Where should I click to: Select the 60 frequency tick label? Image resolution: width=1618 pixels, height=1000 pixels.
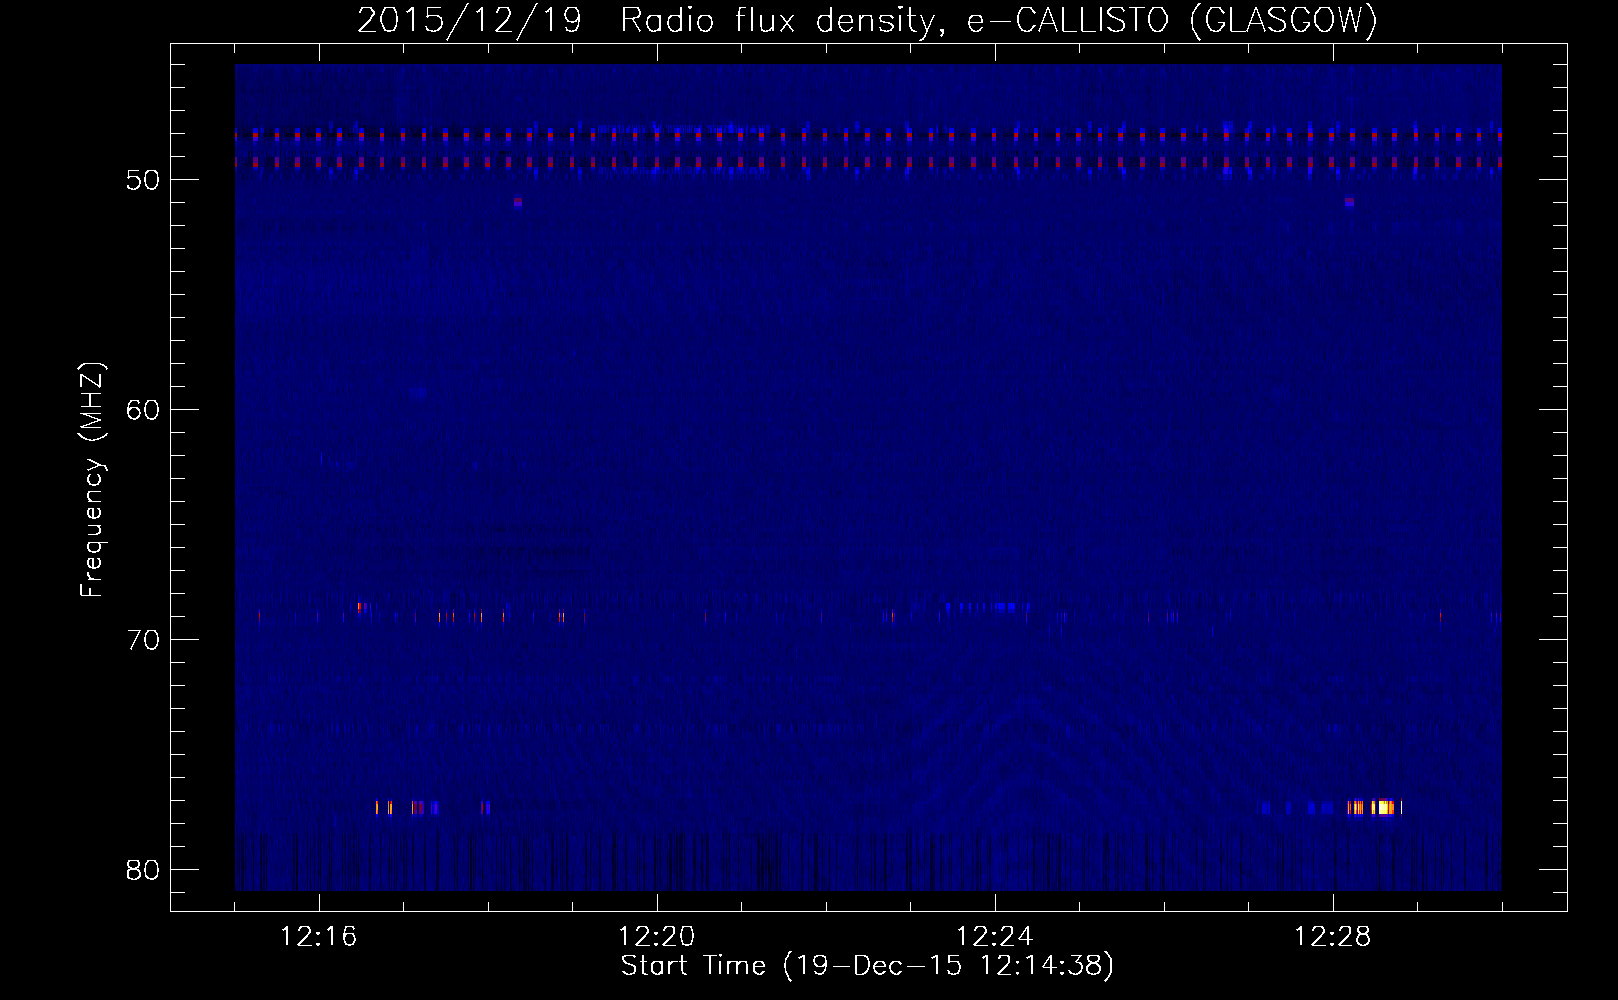pyautogui.click(x=144, y=410)
